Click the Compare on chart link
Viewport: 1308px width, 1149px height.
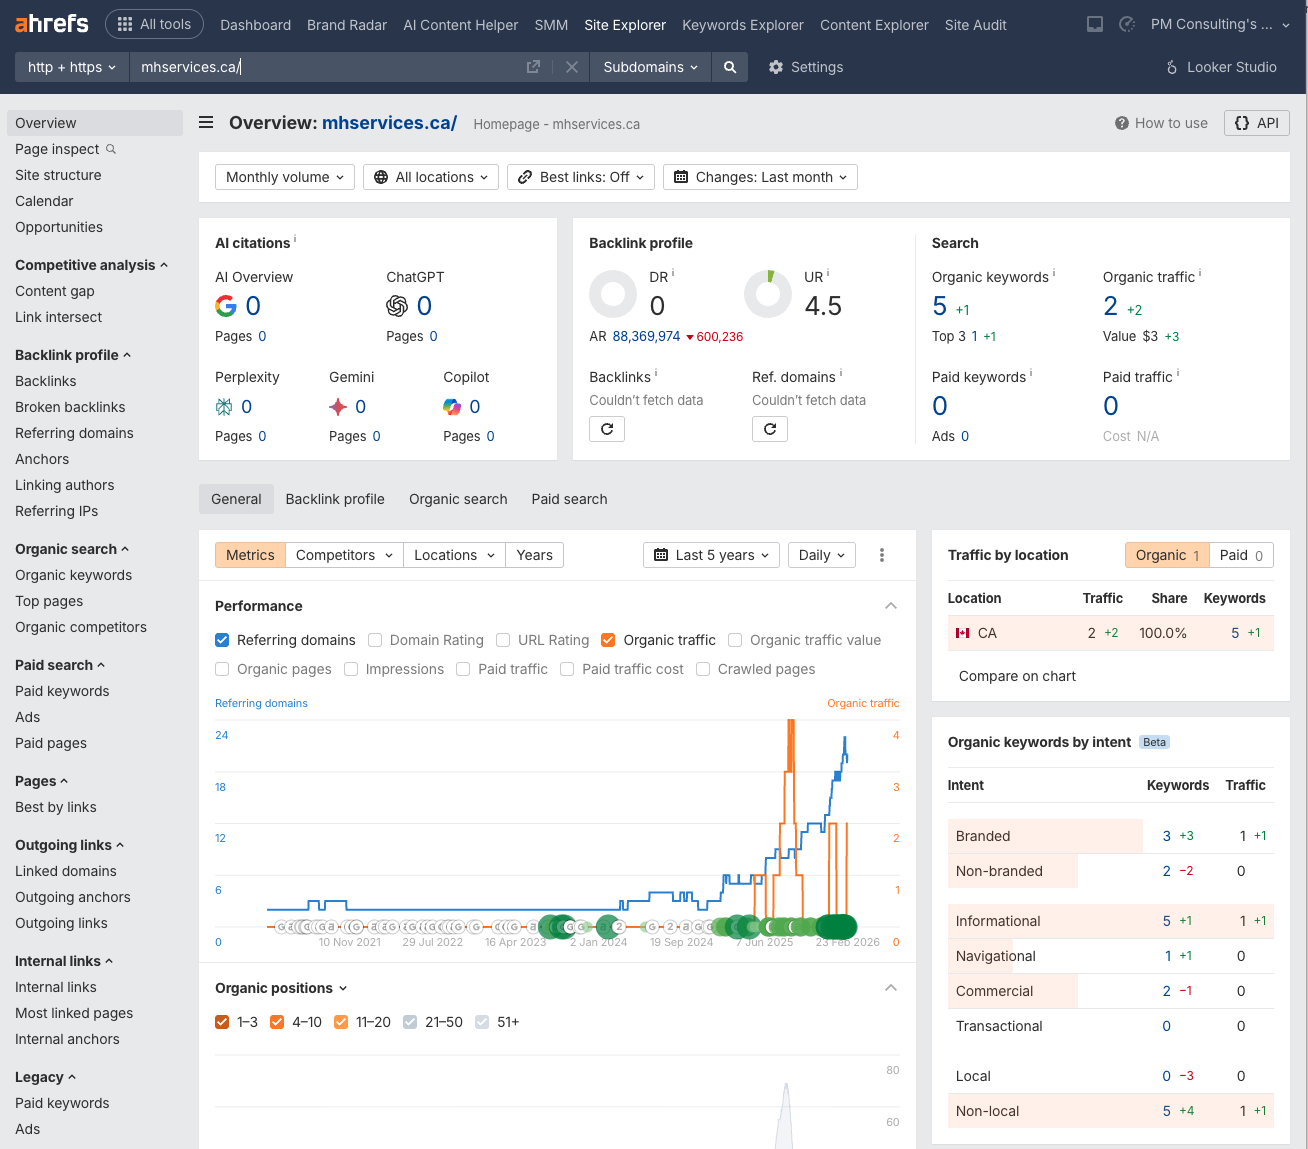coord(1016,676)
